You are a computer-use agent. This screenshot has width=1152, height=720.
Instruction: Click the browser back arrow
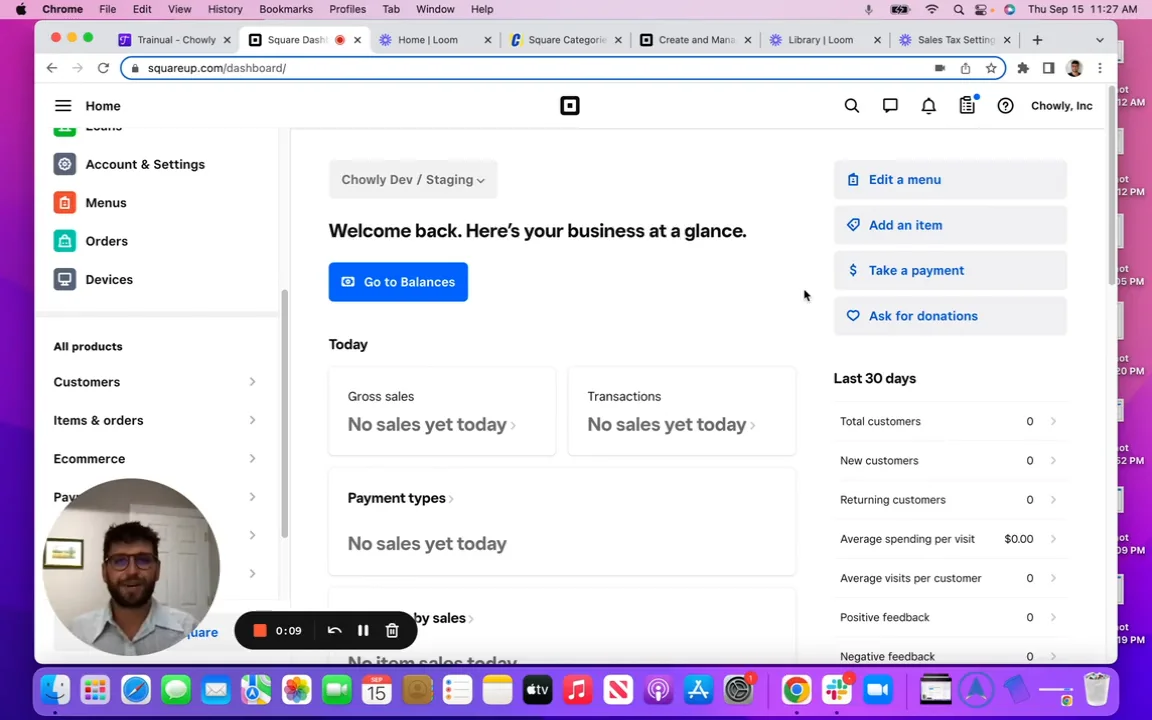pyautogui.click(x=51, y=68)
